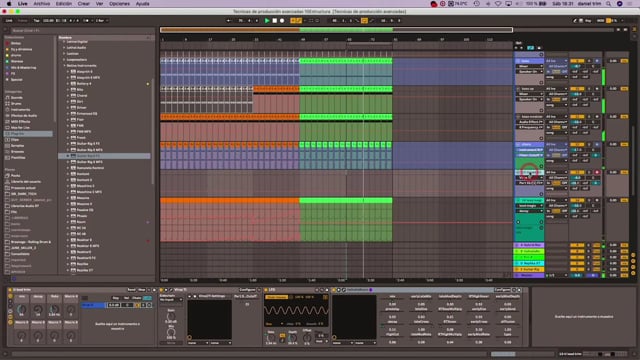Viewport: 640px width, 360px height.
Task: Toggle the metronome in the control bar
Action: [86, 20]
